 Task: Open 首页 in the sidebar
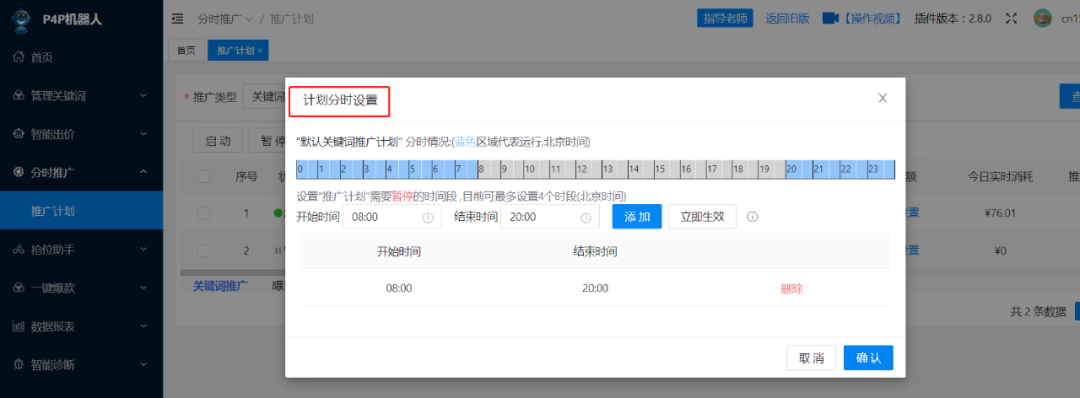tap(81, 58)
